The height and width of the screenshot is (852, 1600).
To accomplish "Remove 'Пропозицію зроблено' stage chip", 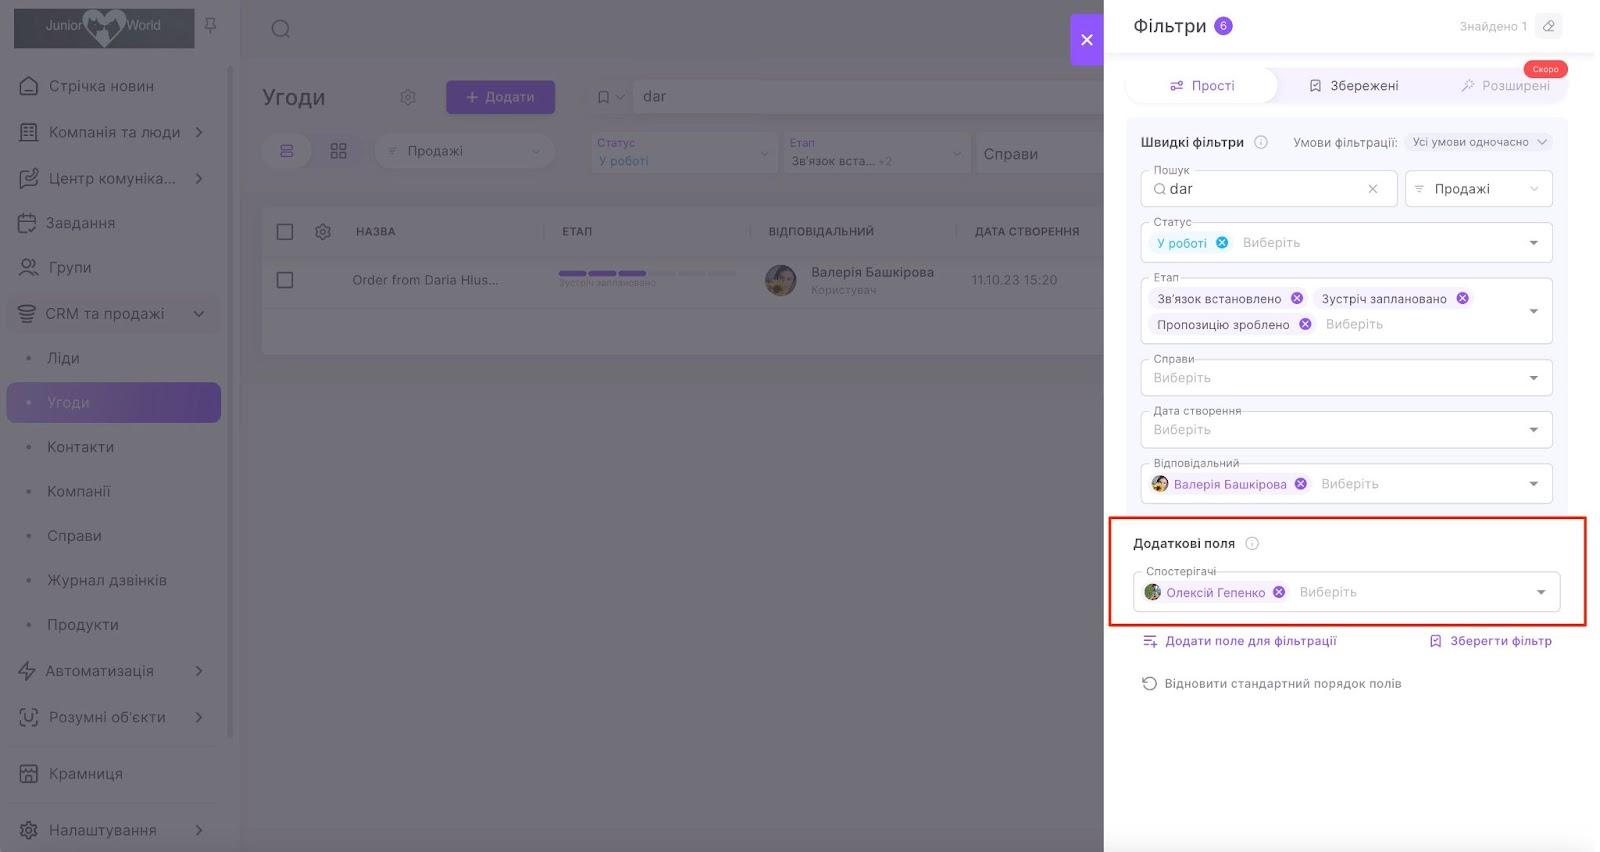I will click(1305, 324).
